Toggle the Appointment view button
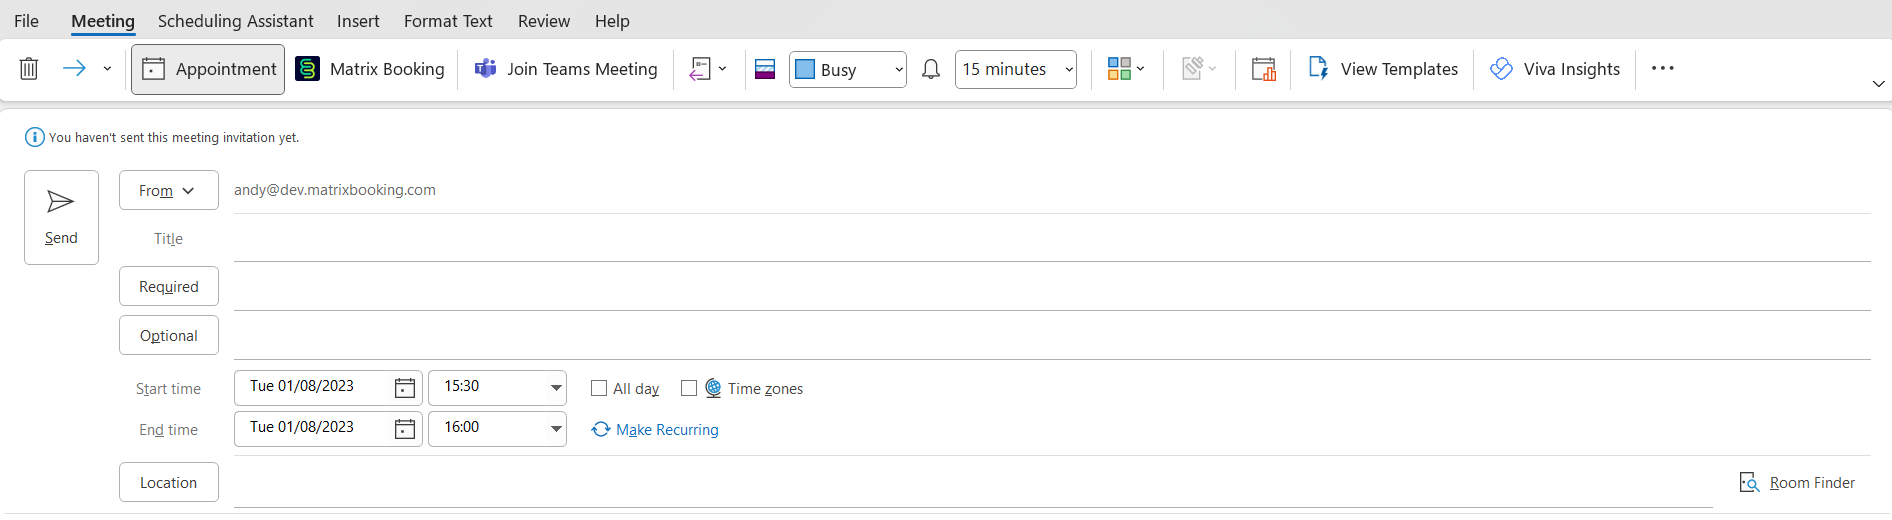Screen dimensions: 1892x520 (208, 69)
